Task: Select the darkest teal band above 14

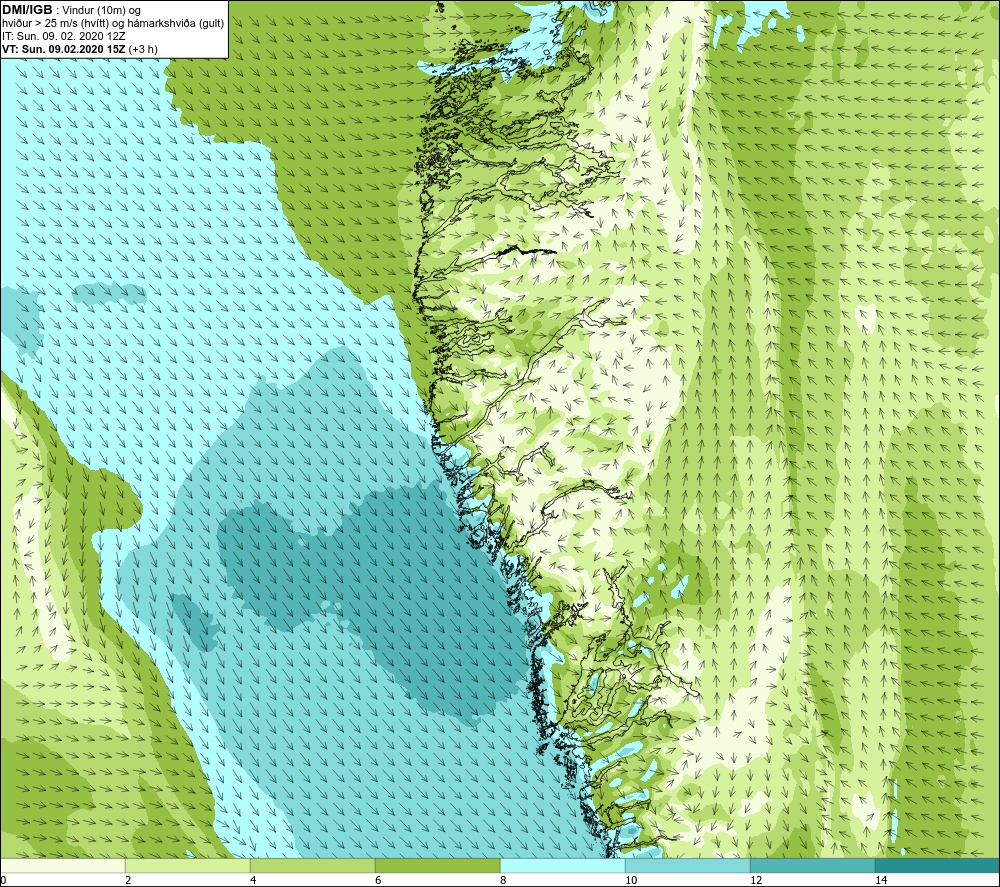Action: [x=938, y=865]
